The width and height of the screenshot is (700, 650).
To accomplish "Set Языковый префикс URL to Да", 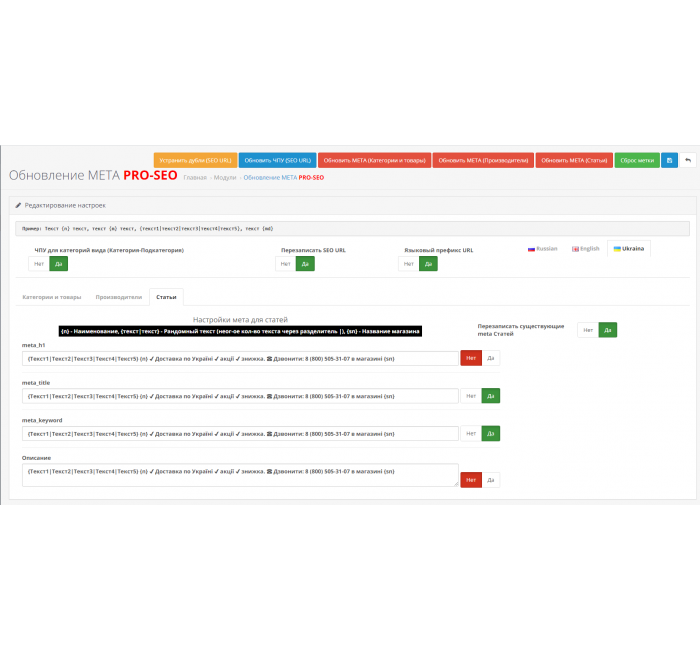I will (428, 264).
